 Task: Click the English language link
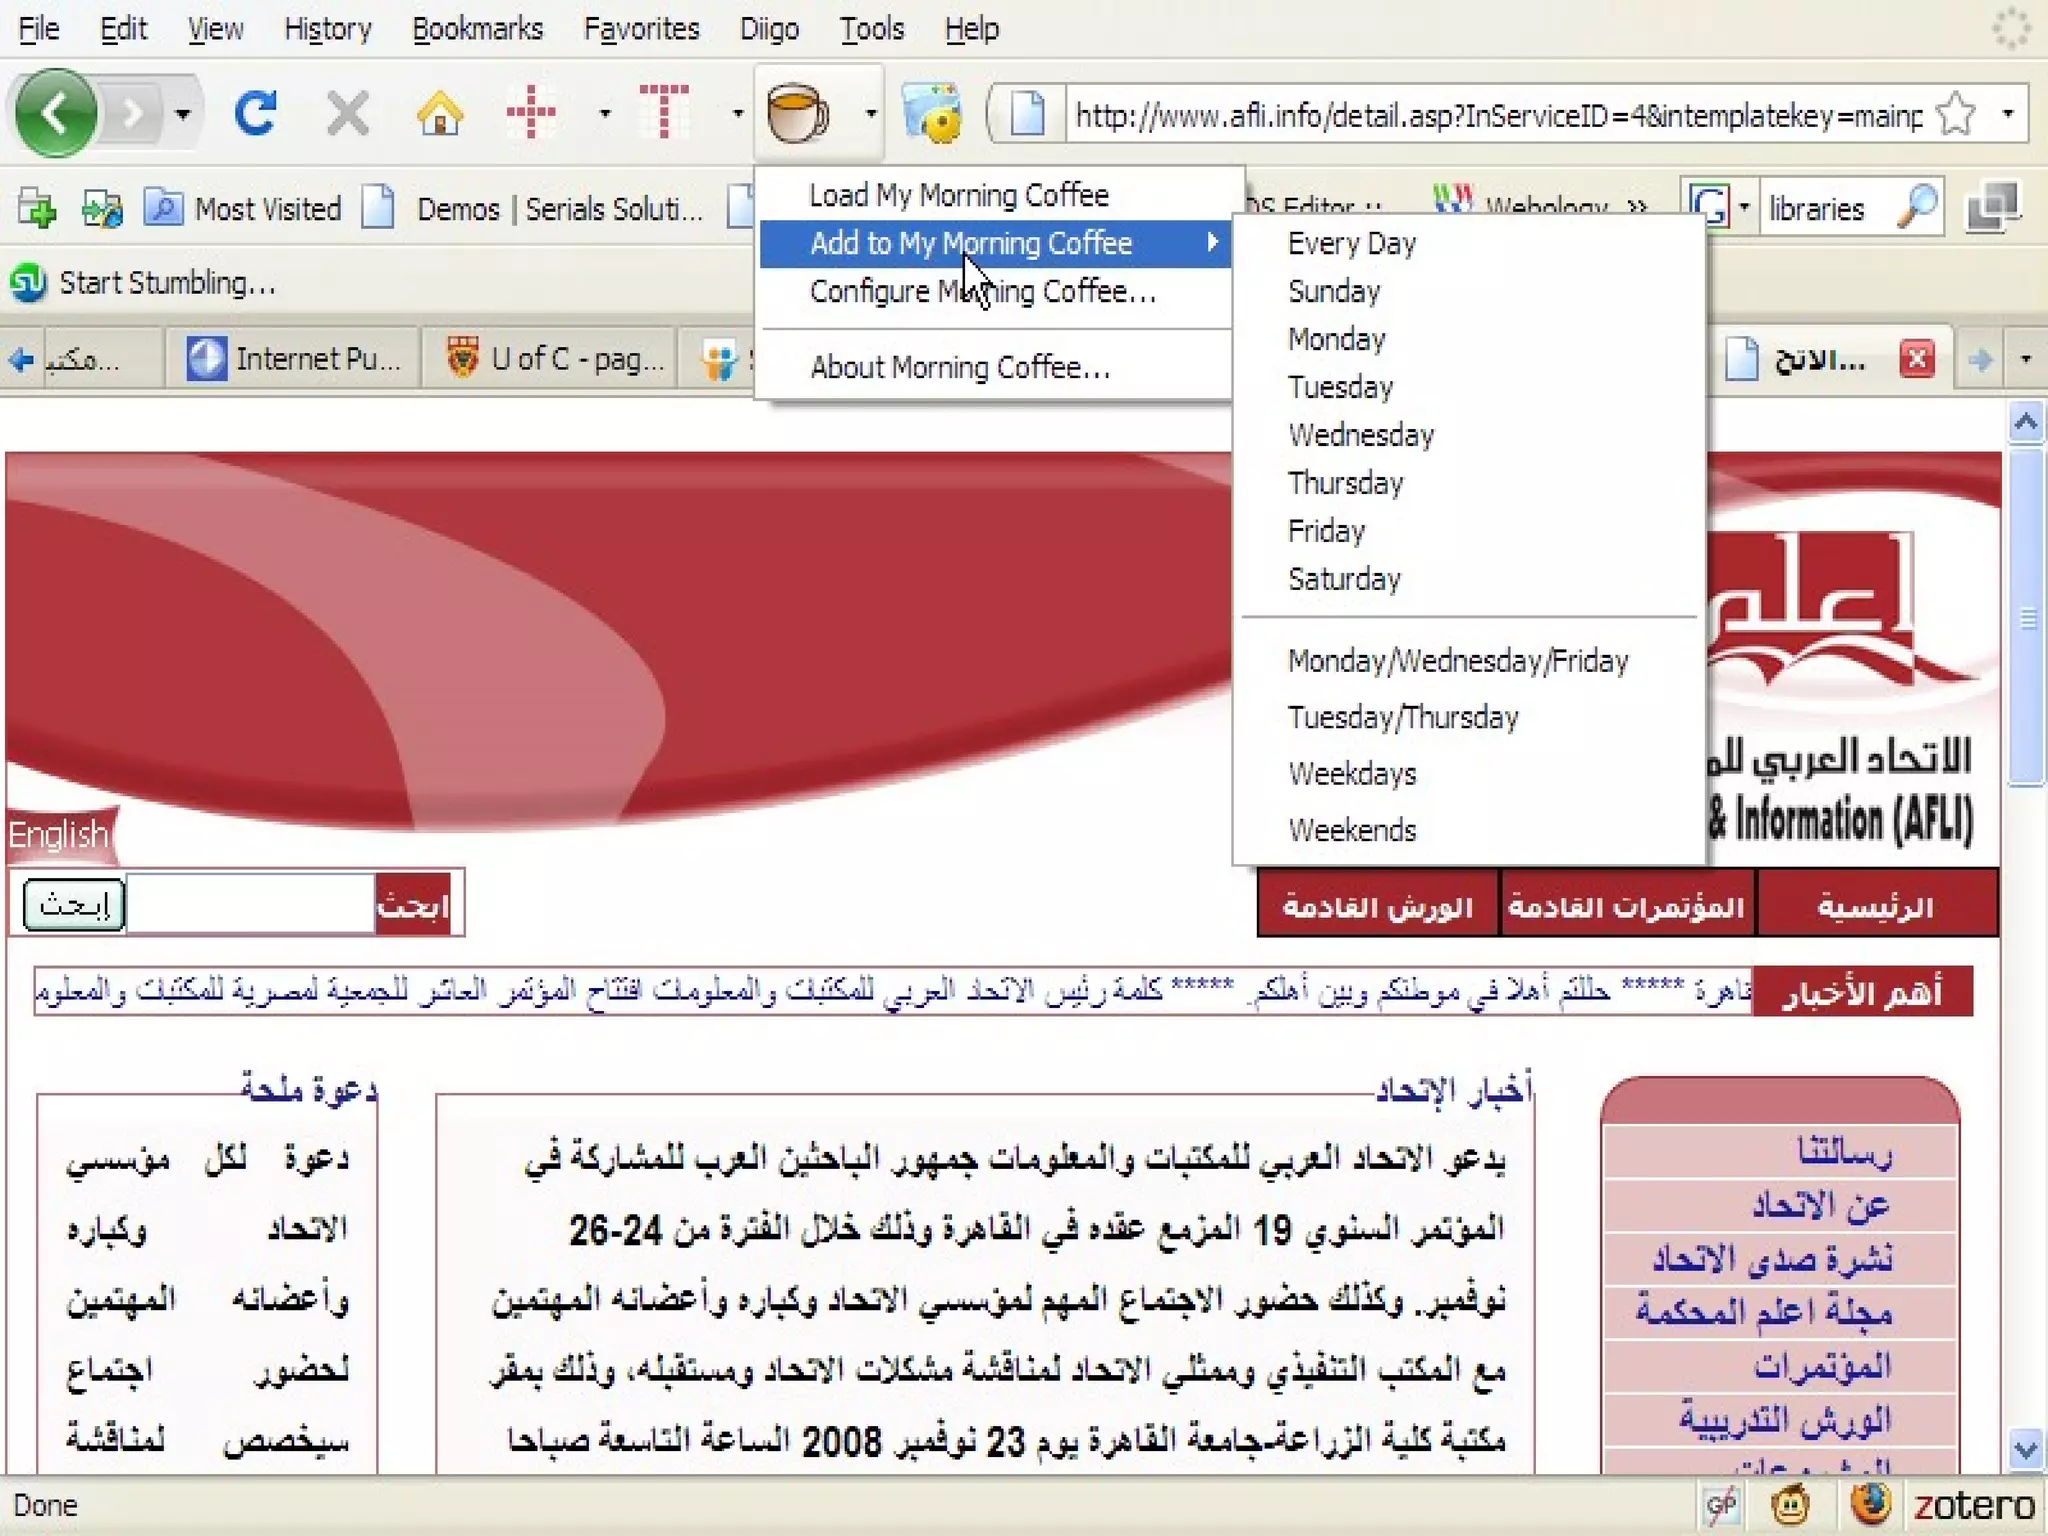coord(58,834)
